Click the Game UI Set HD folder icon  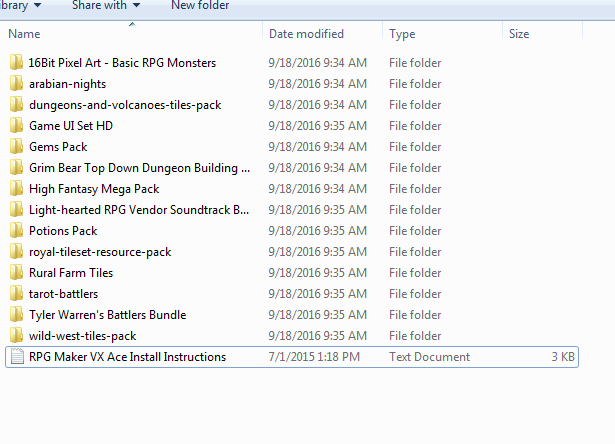click(x=16, y=126)
